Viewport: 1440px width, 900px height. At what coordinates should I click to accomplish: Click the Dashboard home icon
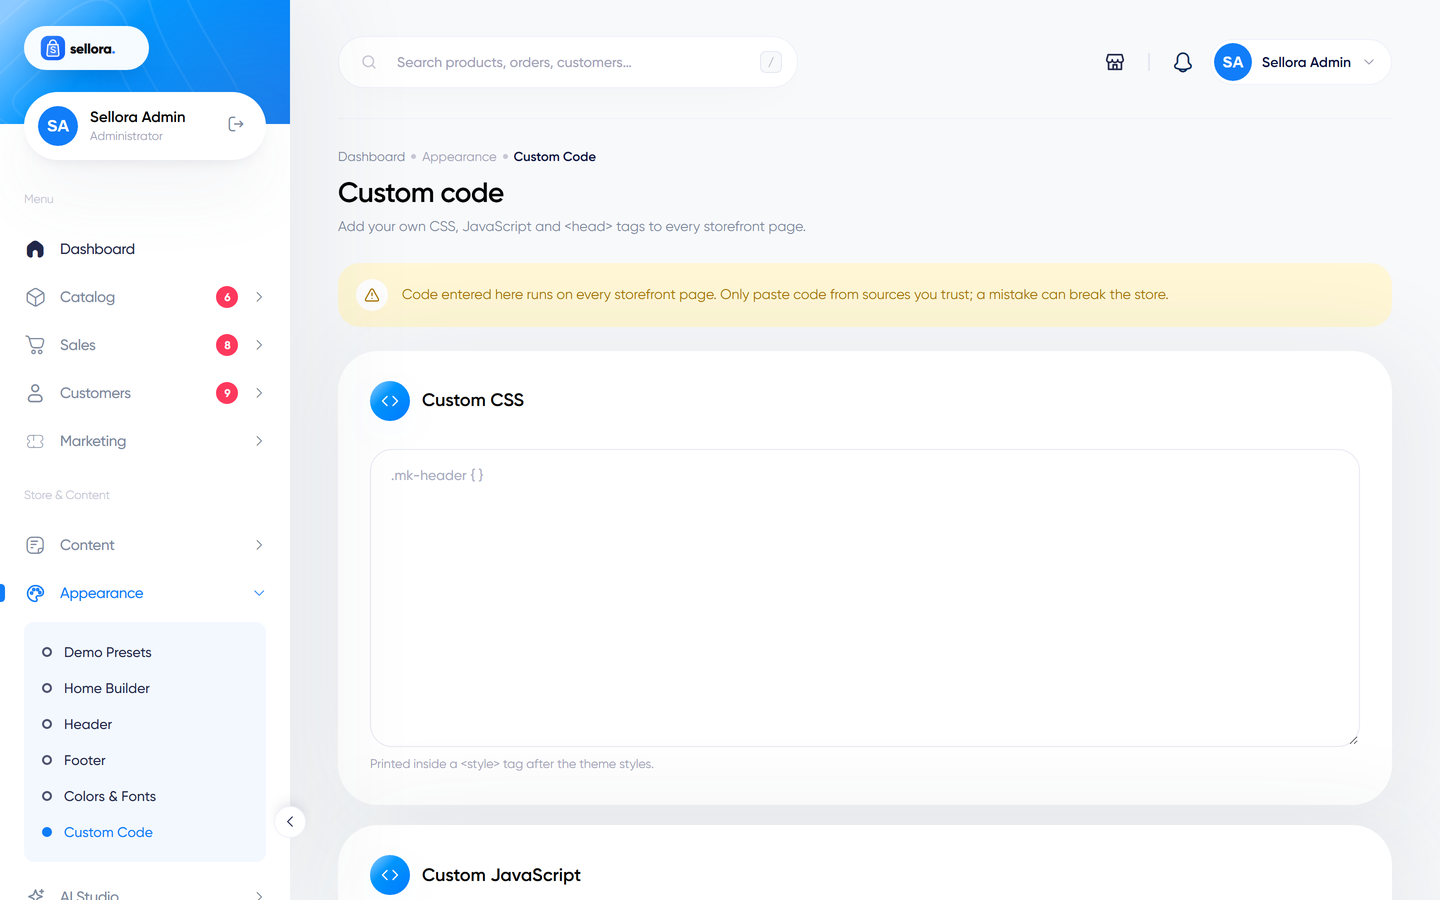point(35,249)
